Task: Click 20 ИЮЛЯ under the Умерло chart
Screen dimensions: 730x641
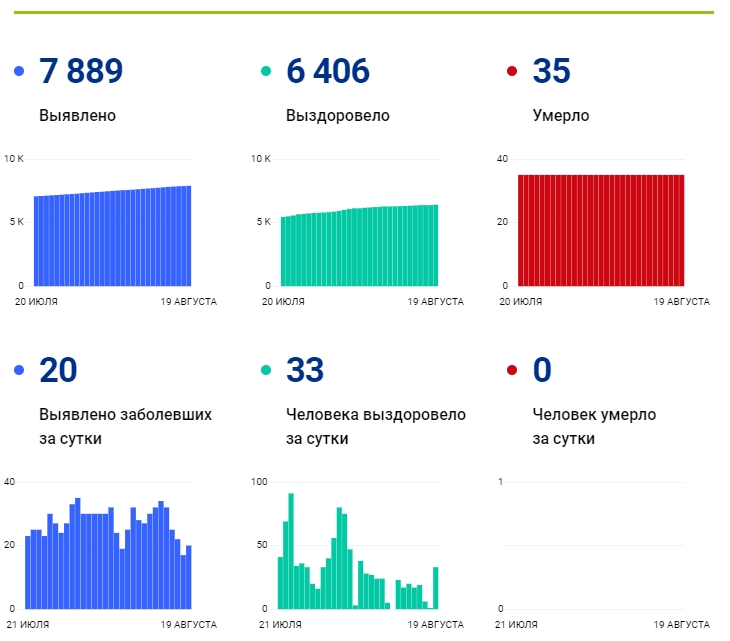Action: click(520, 302)
